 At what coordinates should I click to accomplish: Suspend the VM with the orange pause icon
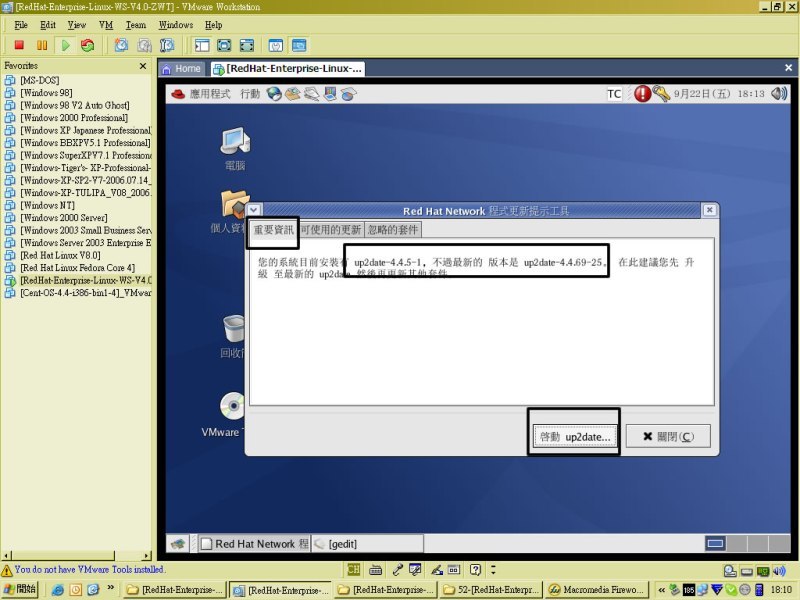point(42,45)
